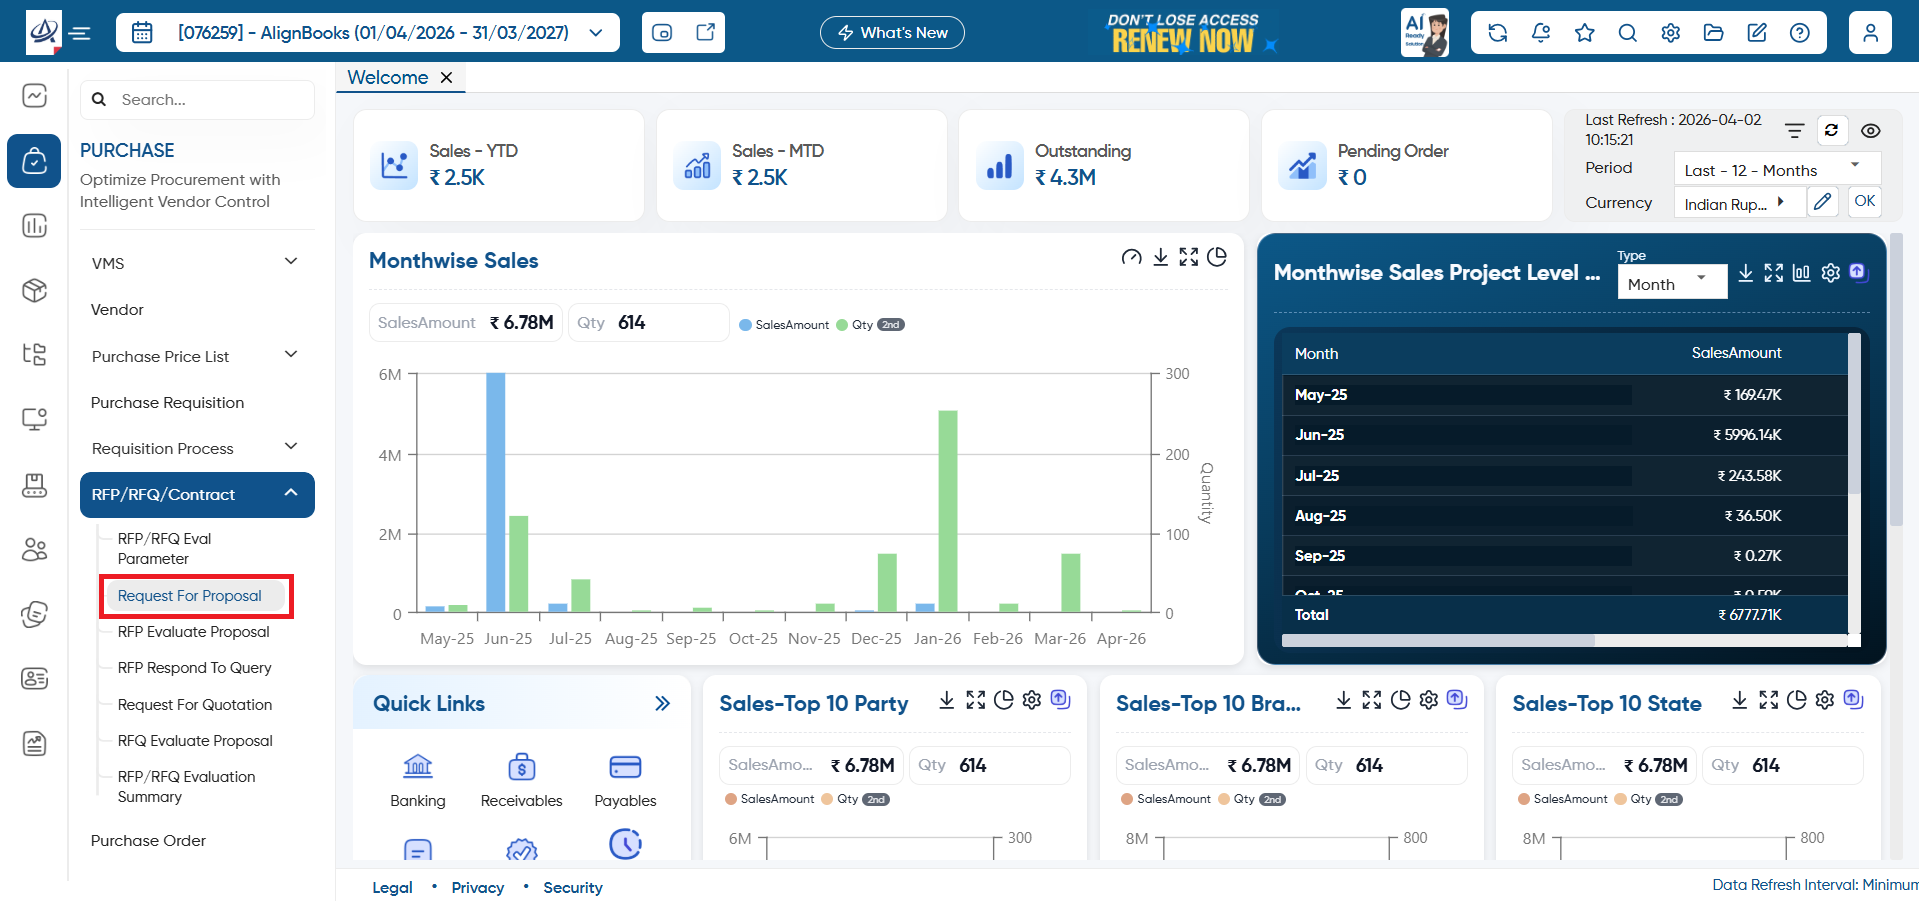The width and height of the screenshot is (1919, 901).
Task: Open the help question mark icon
Action: pyautogui.click(x=1799, y=33)
